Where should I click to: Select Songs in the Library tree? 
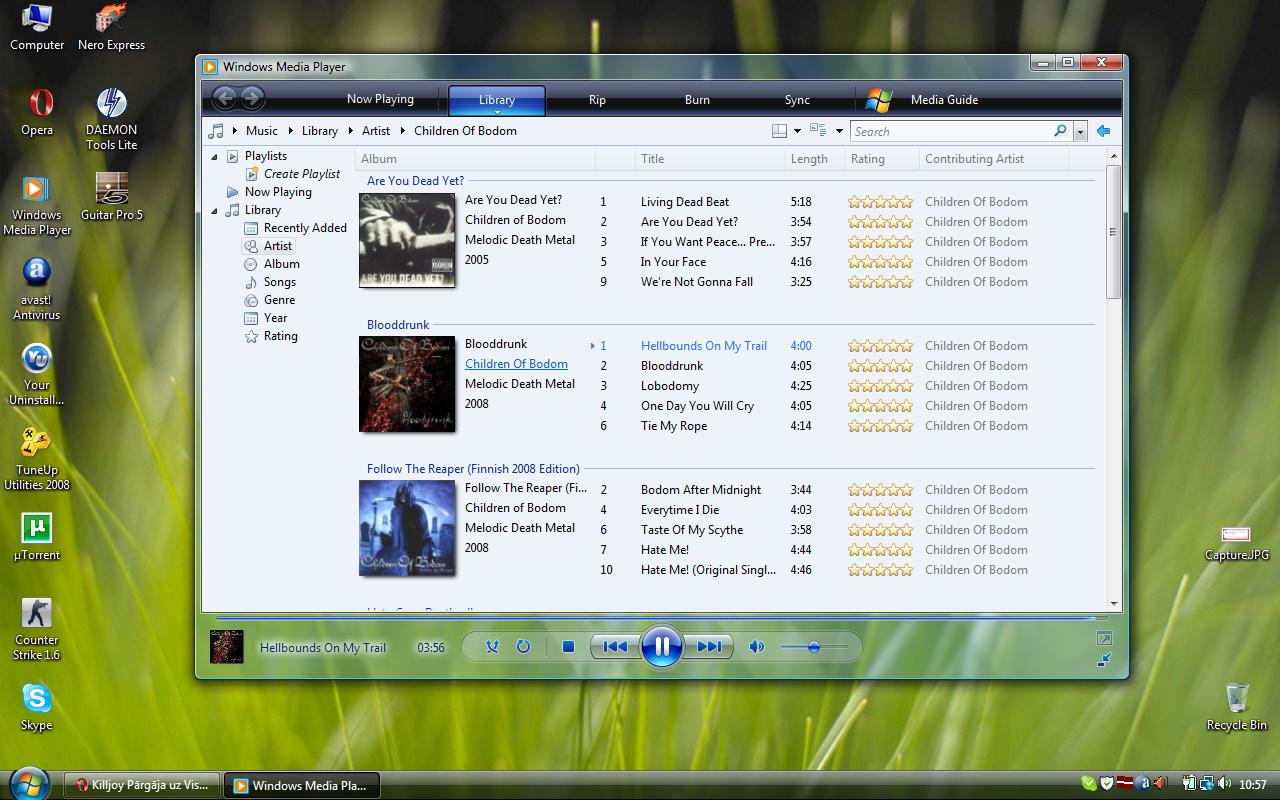pyautogui.click(x=280, y=282)
